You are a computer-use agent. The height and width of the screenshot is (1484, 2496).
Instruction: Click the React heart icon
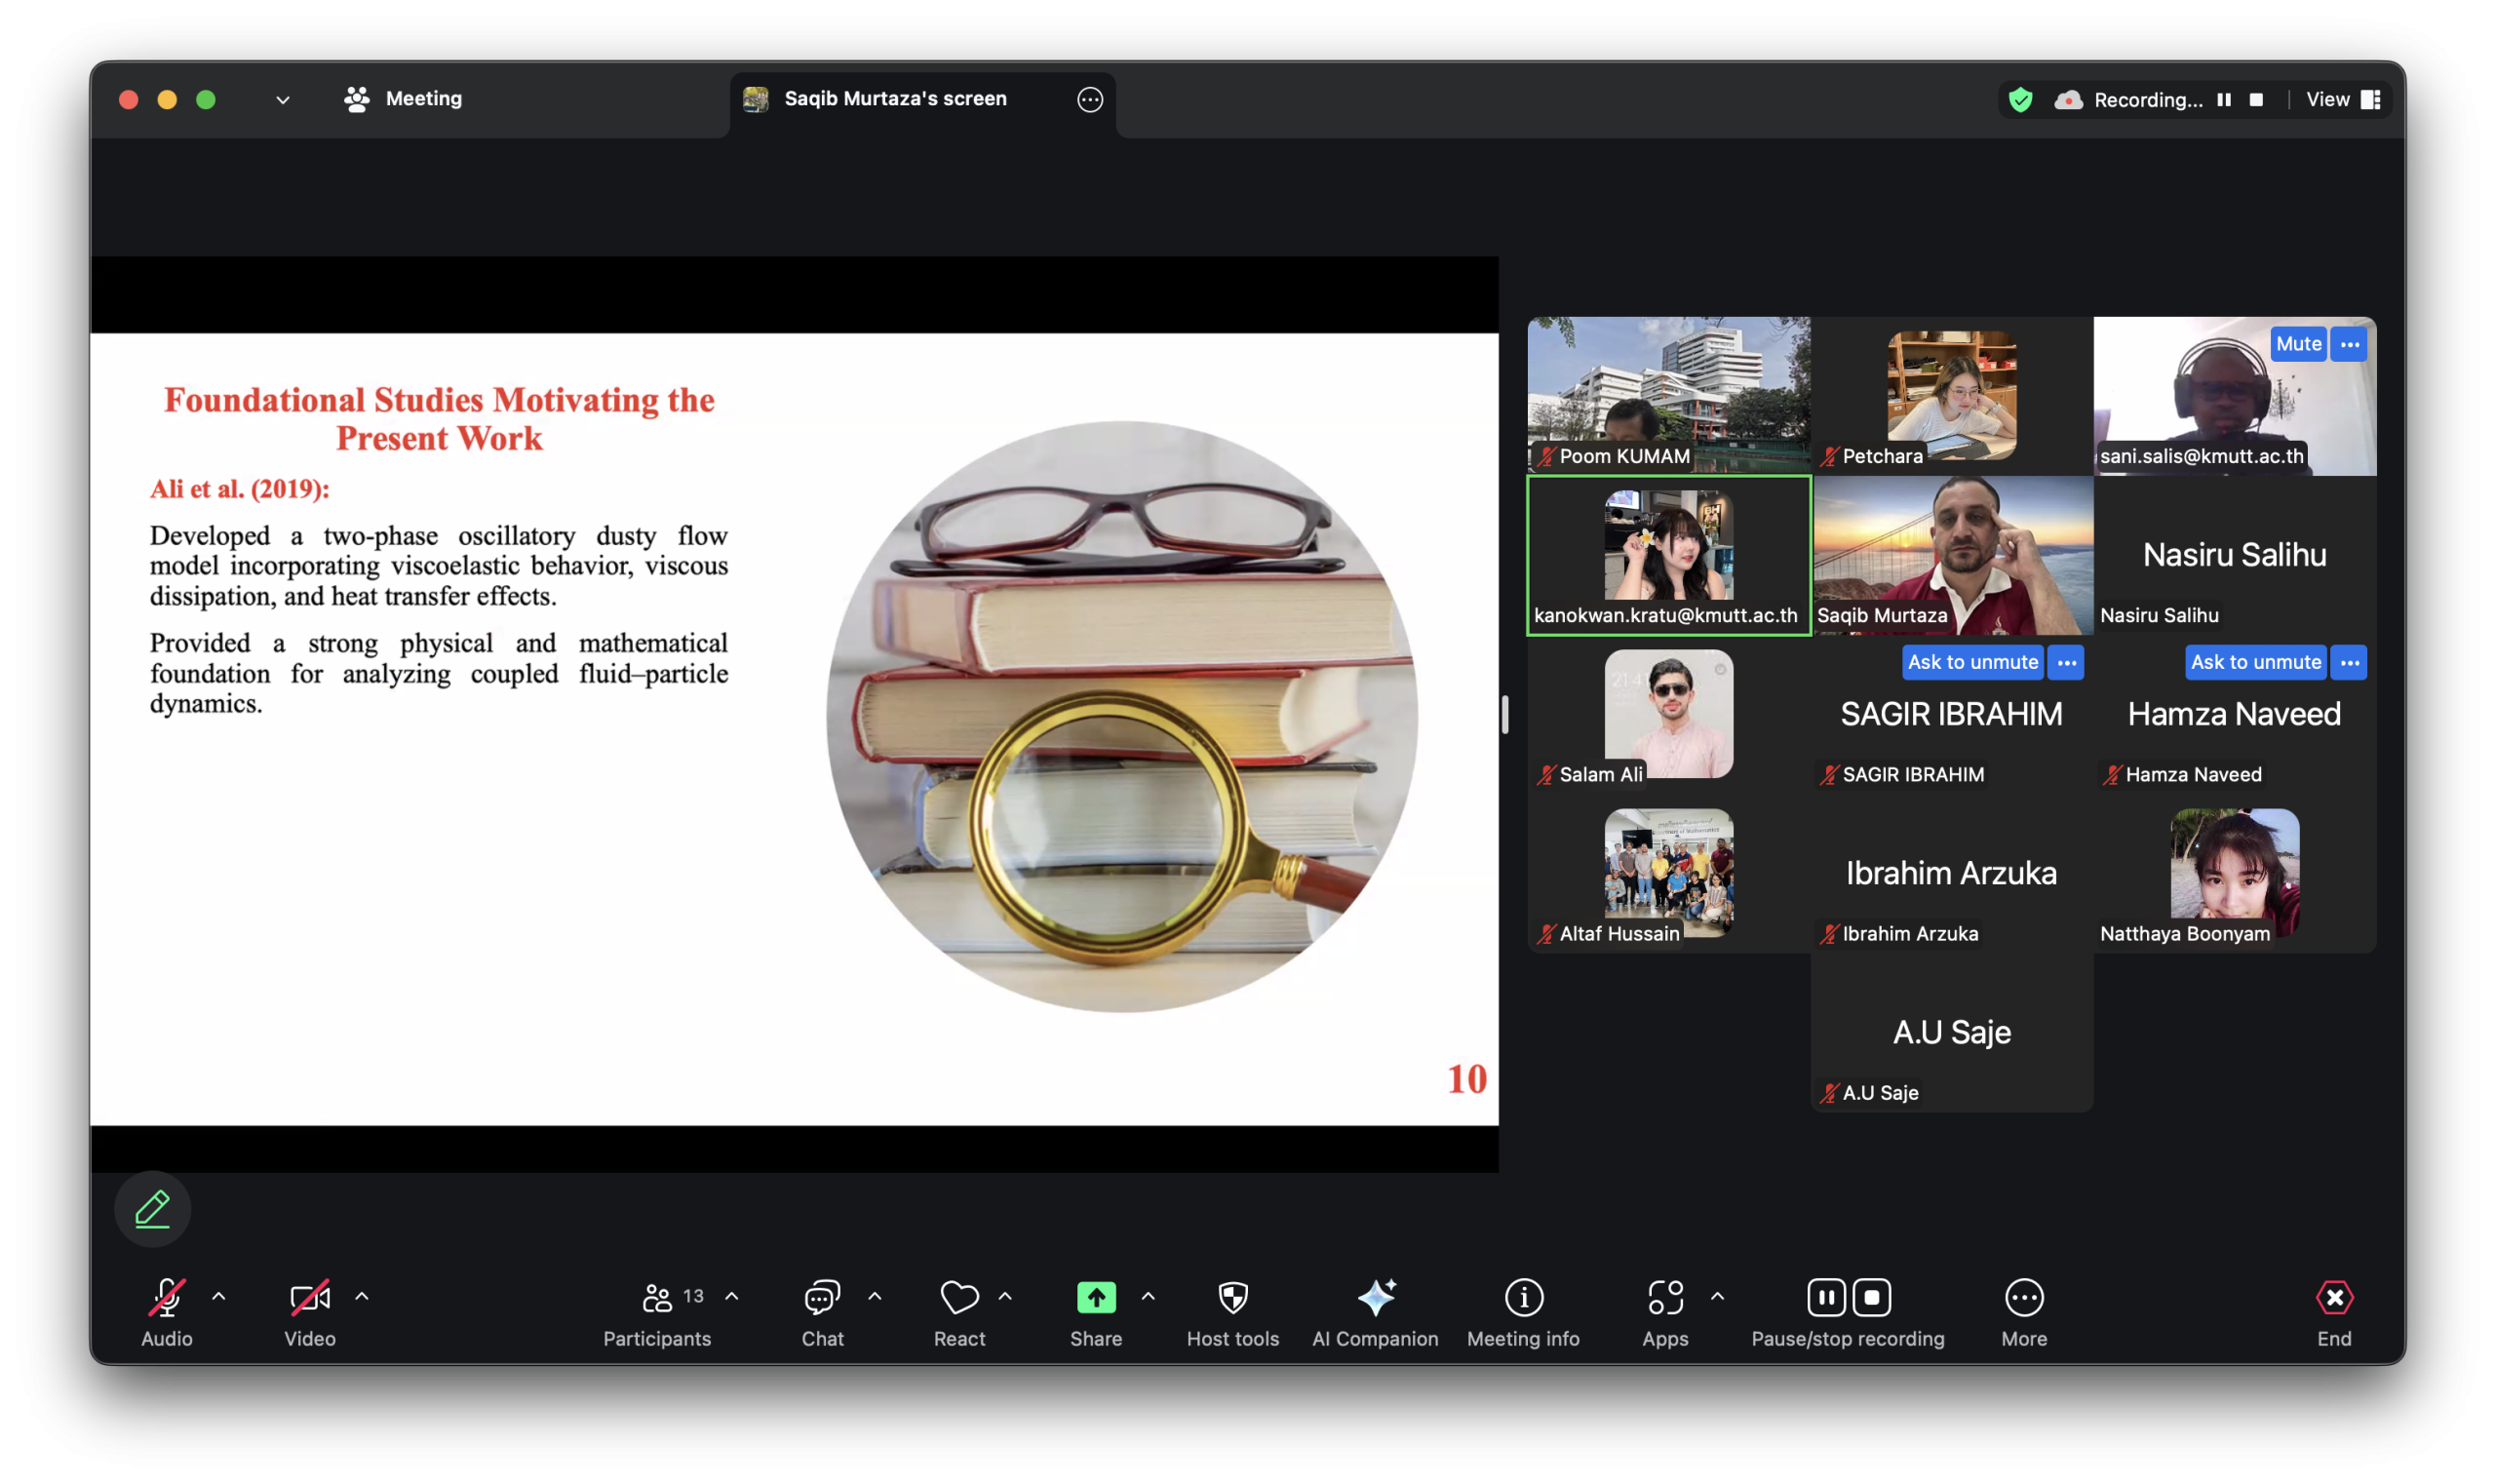(x=959, y=1298)
